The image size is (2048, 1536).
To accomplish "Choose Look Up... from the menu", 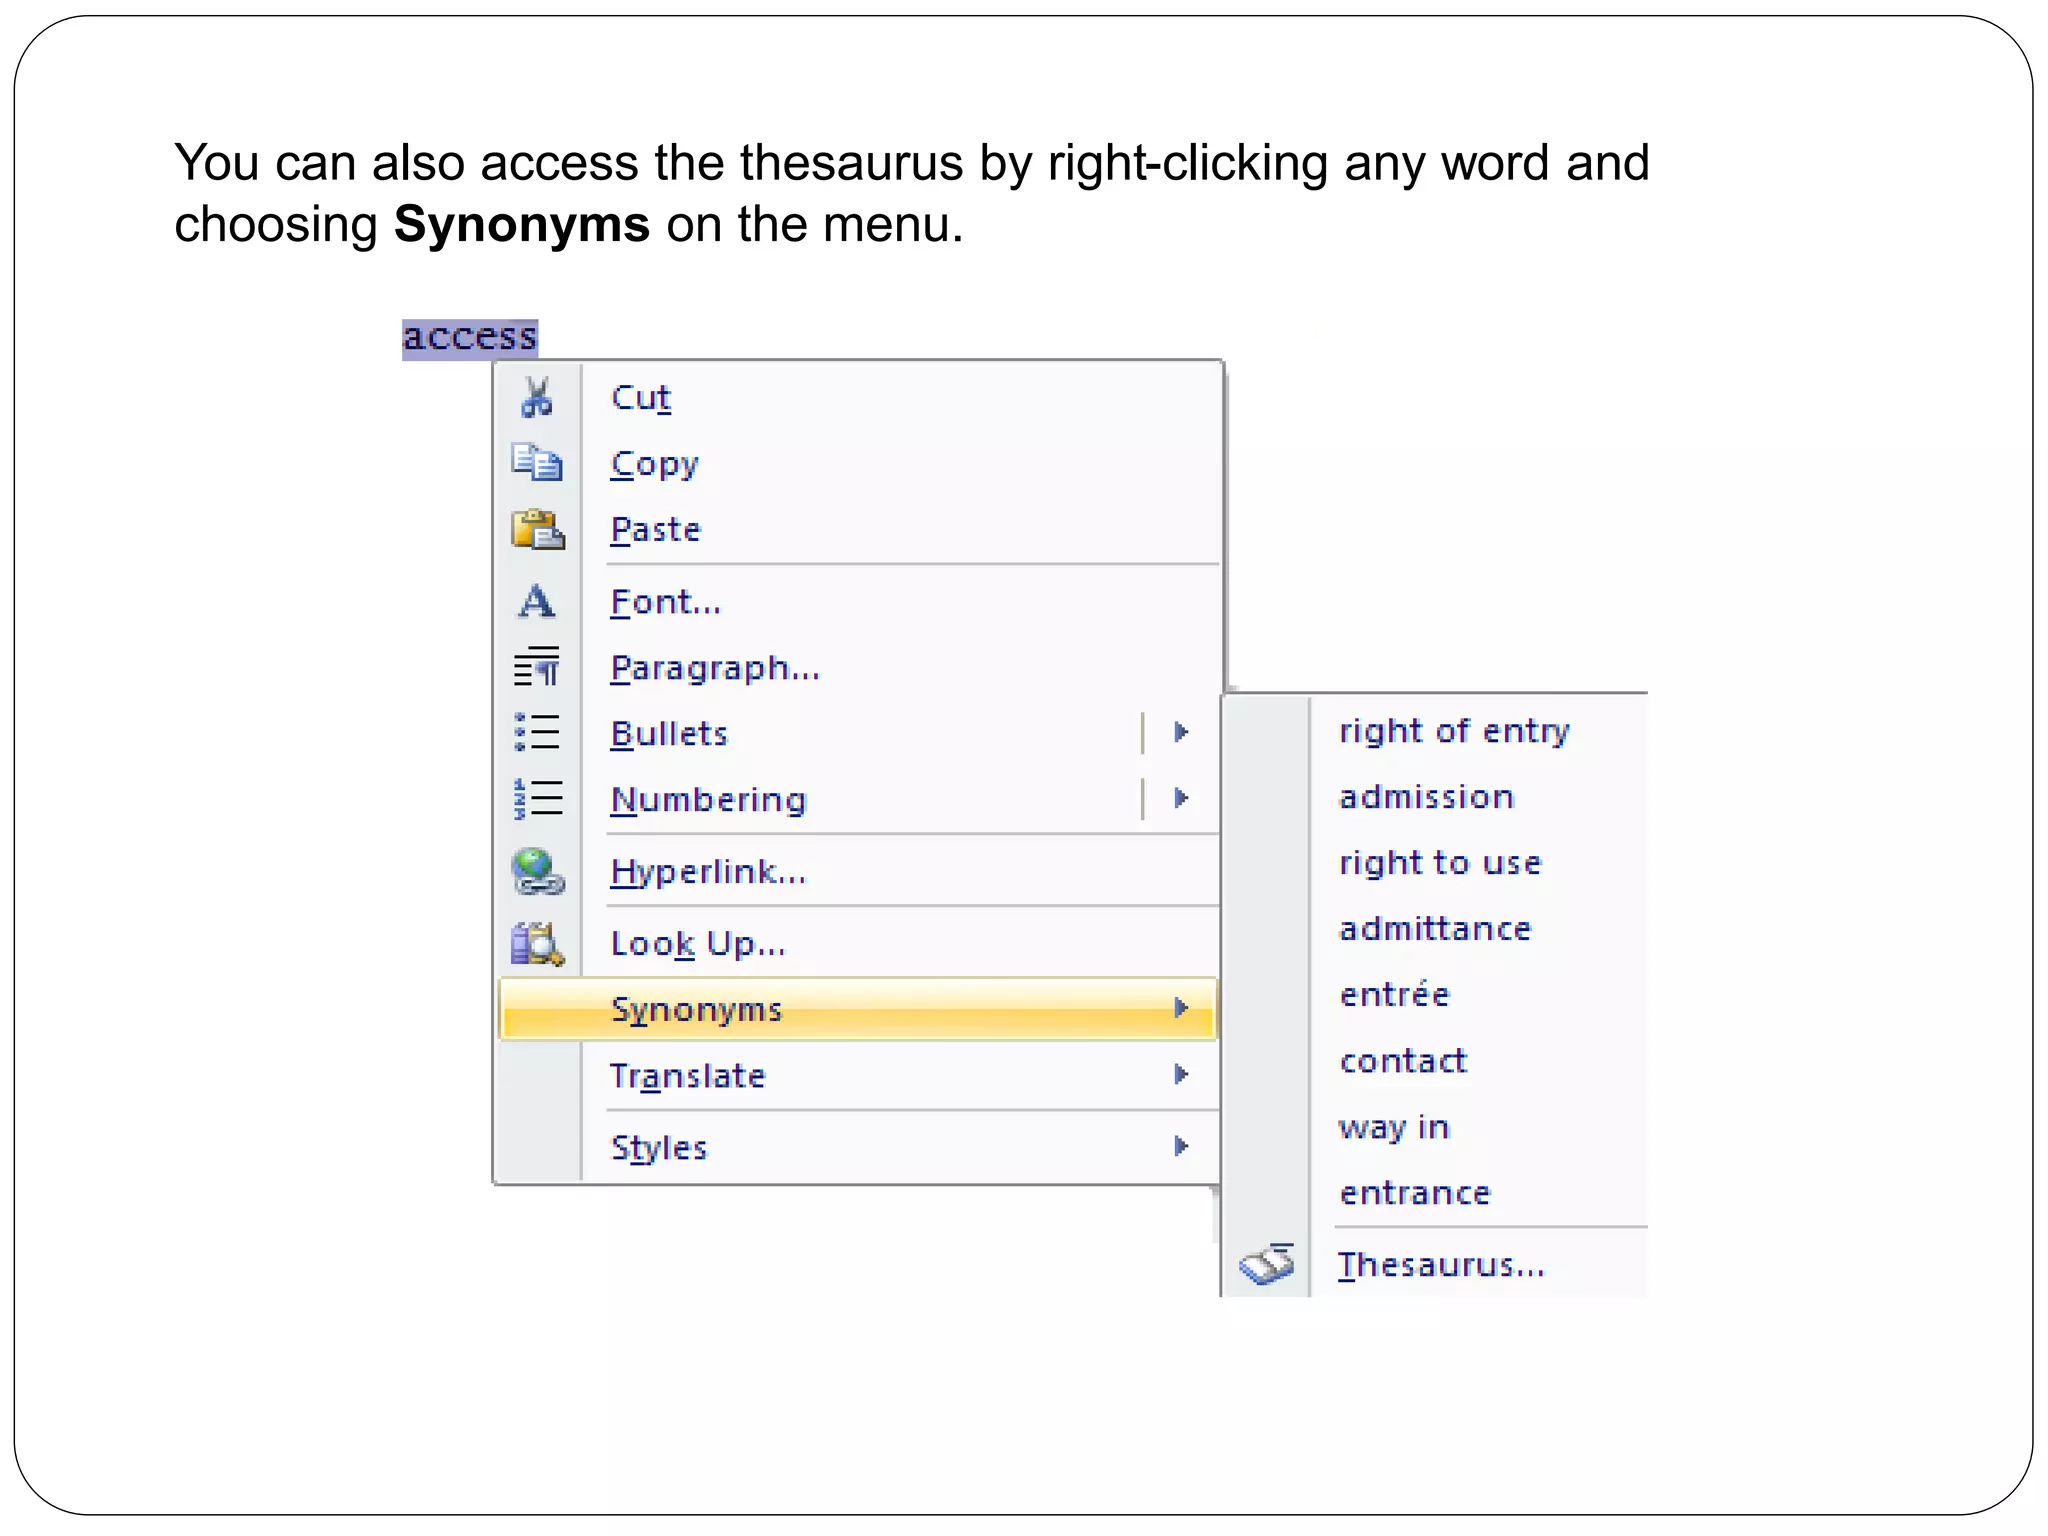I will (x=858, y=943).
